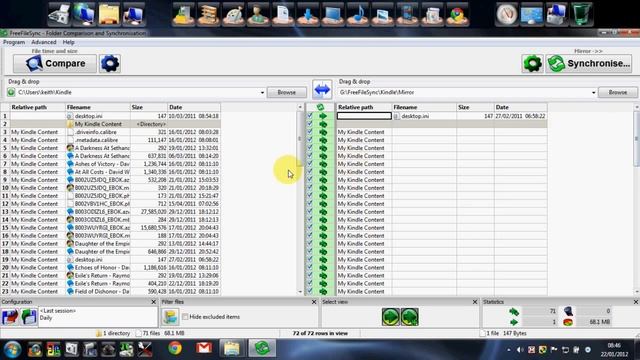Click the right grid vertical scrollbar

point(636,139)
